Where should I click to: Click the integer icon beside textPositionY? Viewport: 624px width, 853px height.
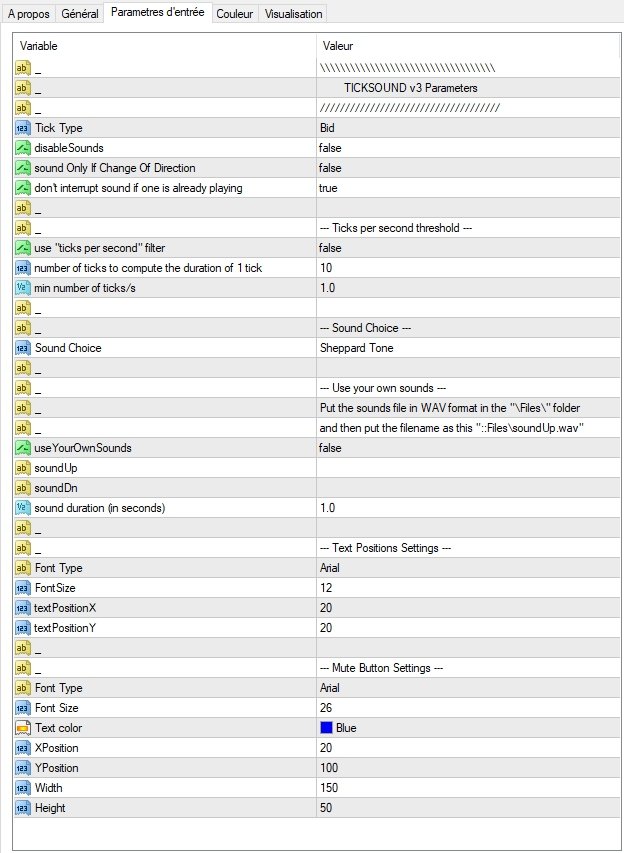pyautogui.click(x=23, y=628)
